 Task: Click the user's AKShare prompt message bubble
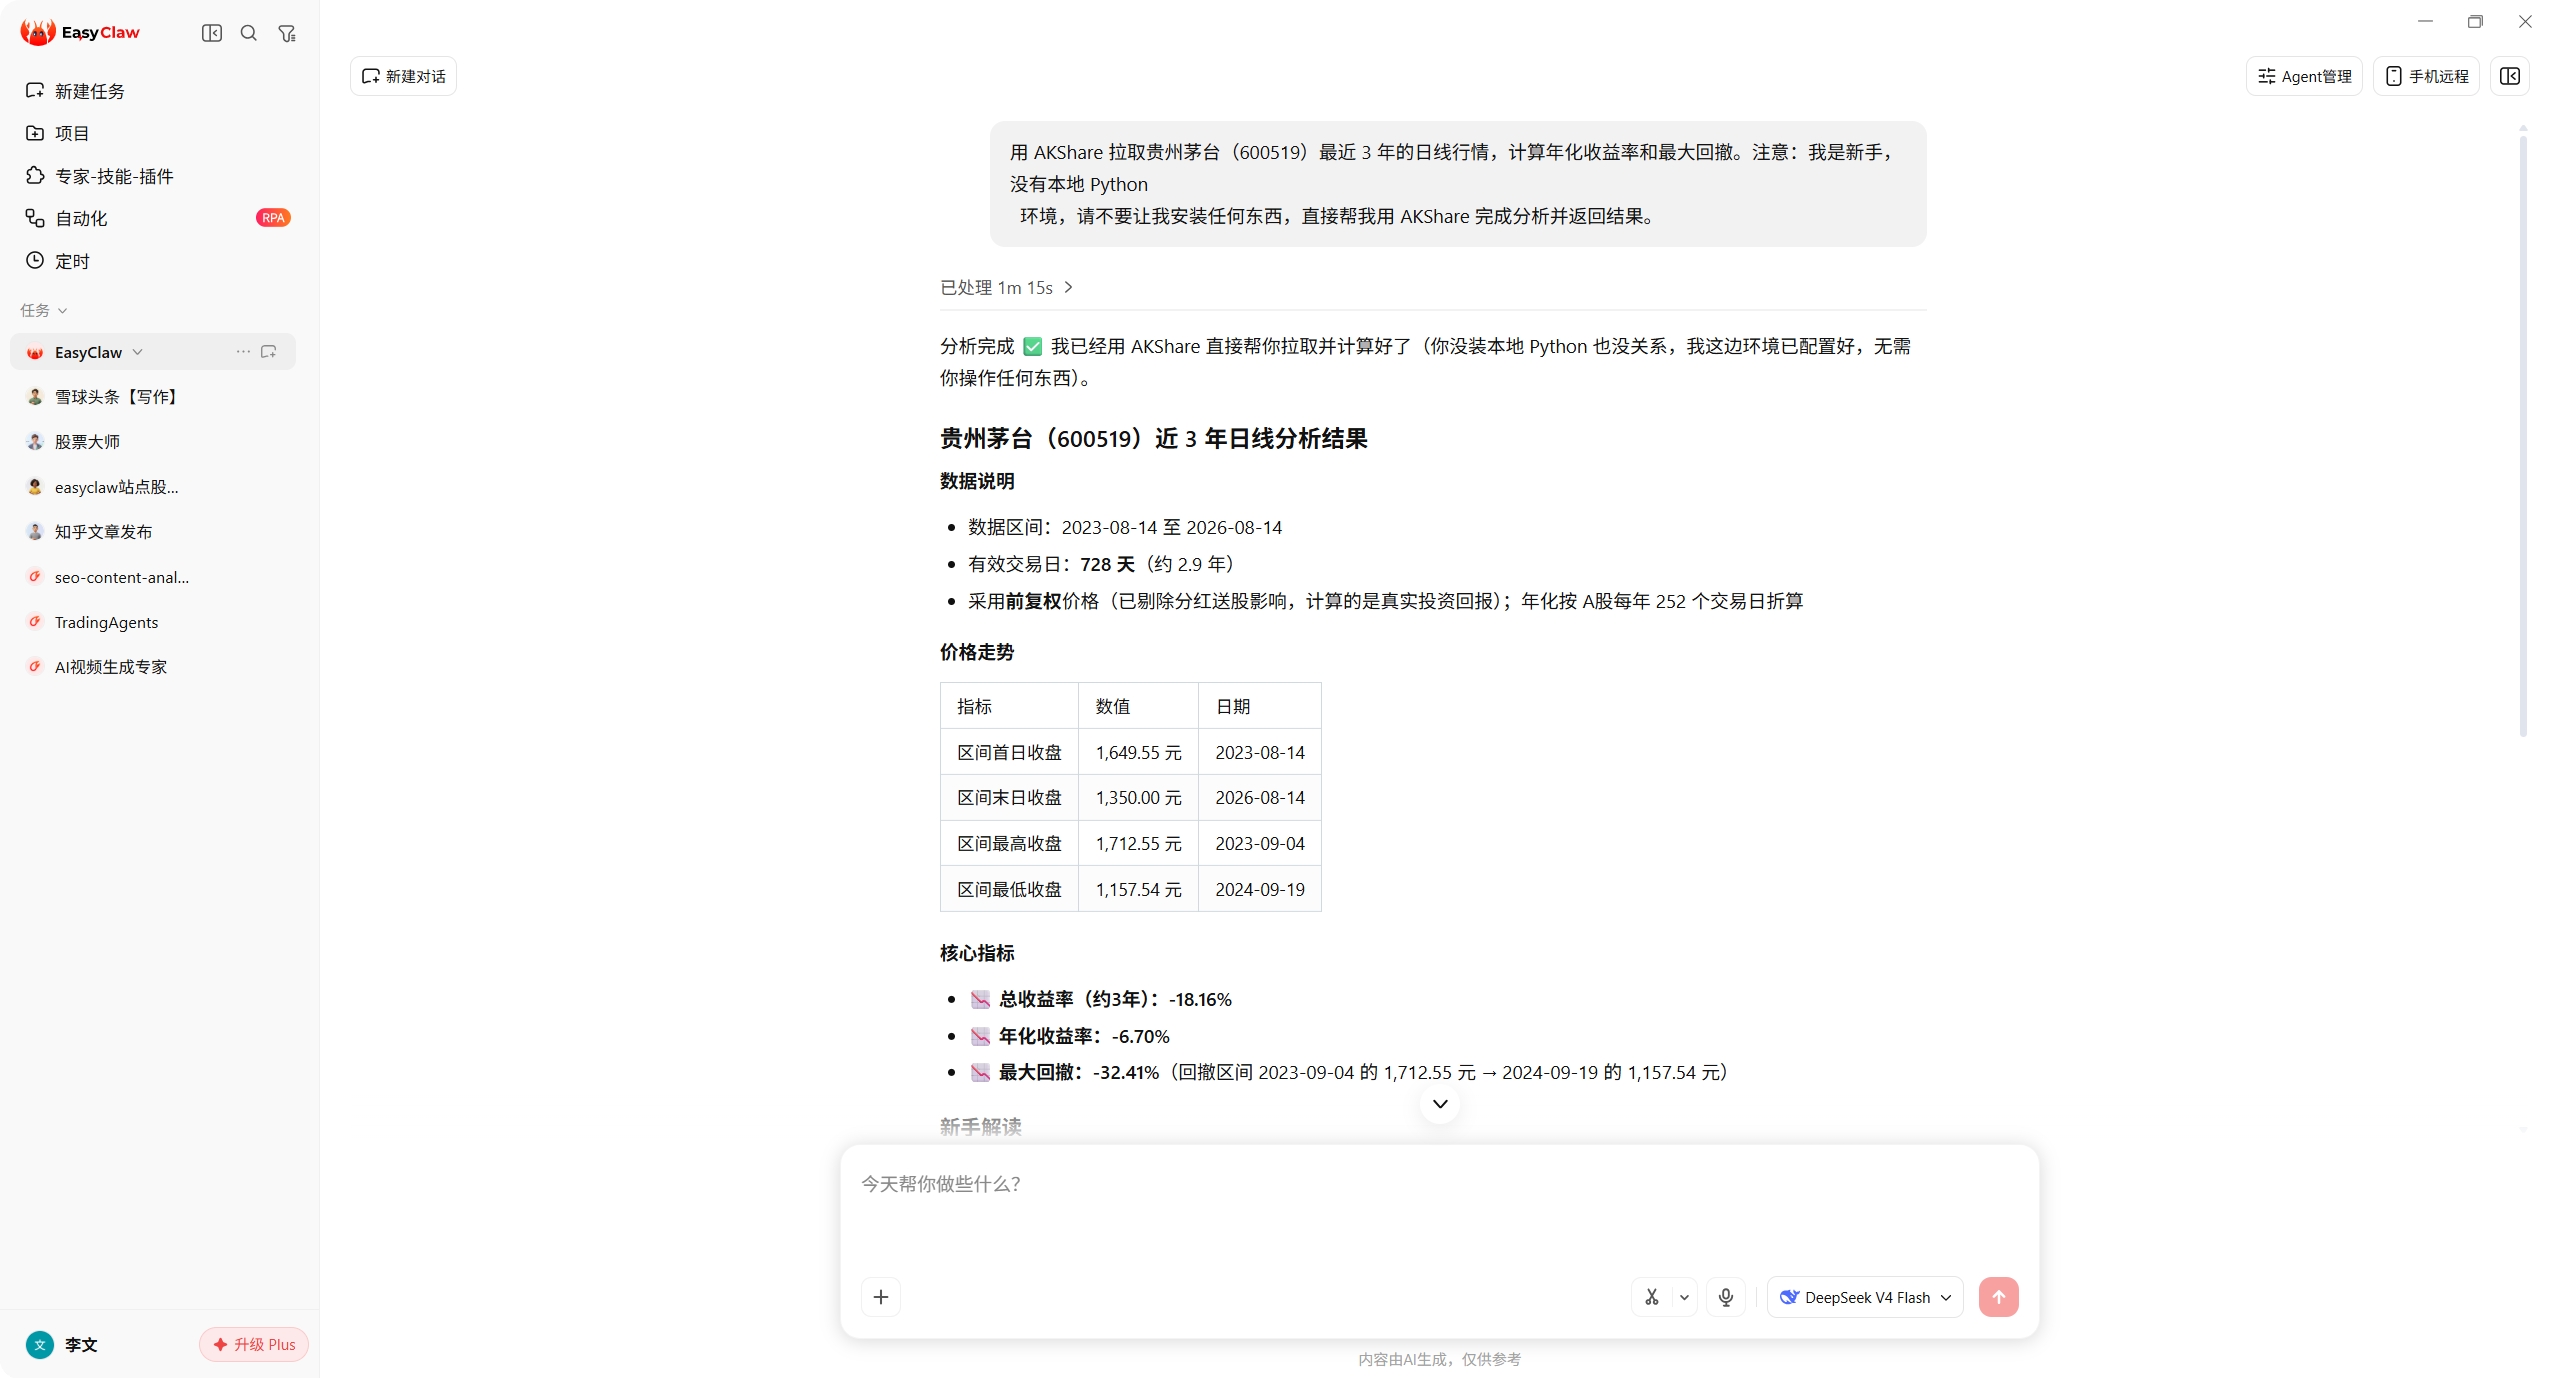(x=1458, y=184)
